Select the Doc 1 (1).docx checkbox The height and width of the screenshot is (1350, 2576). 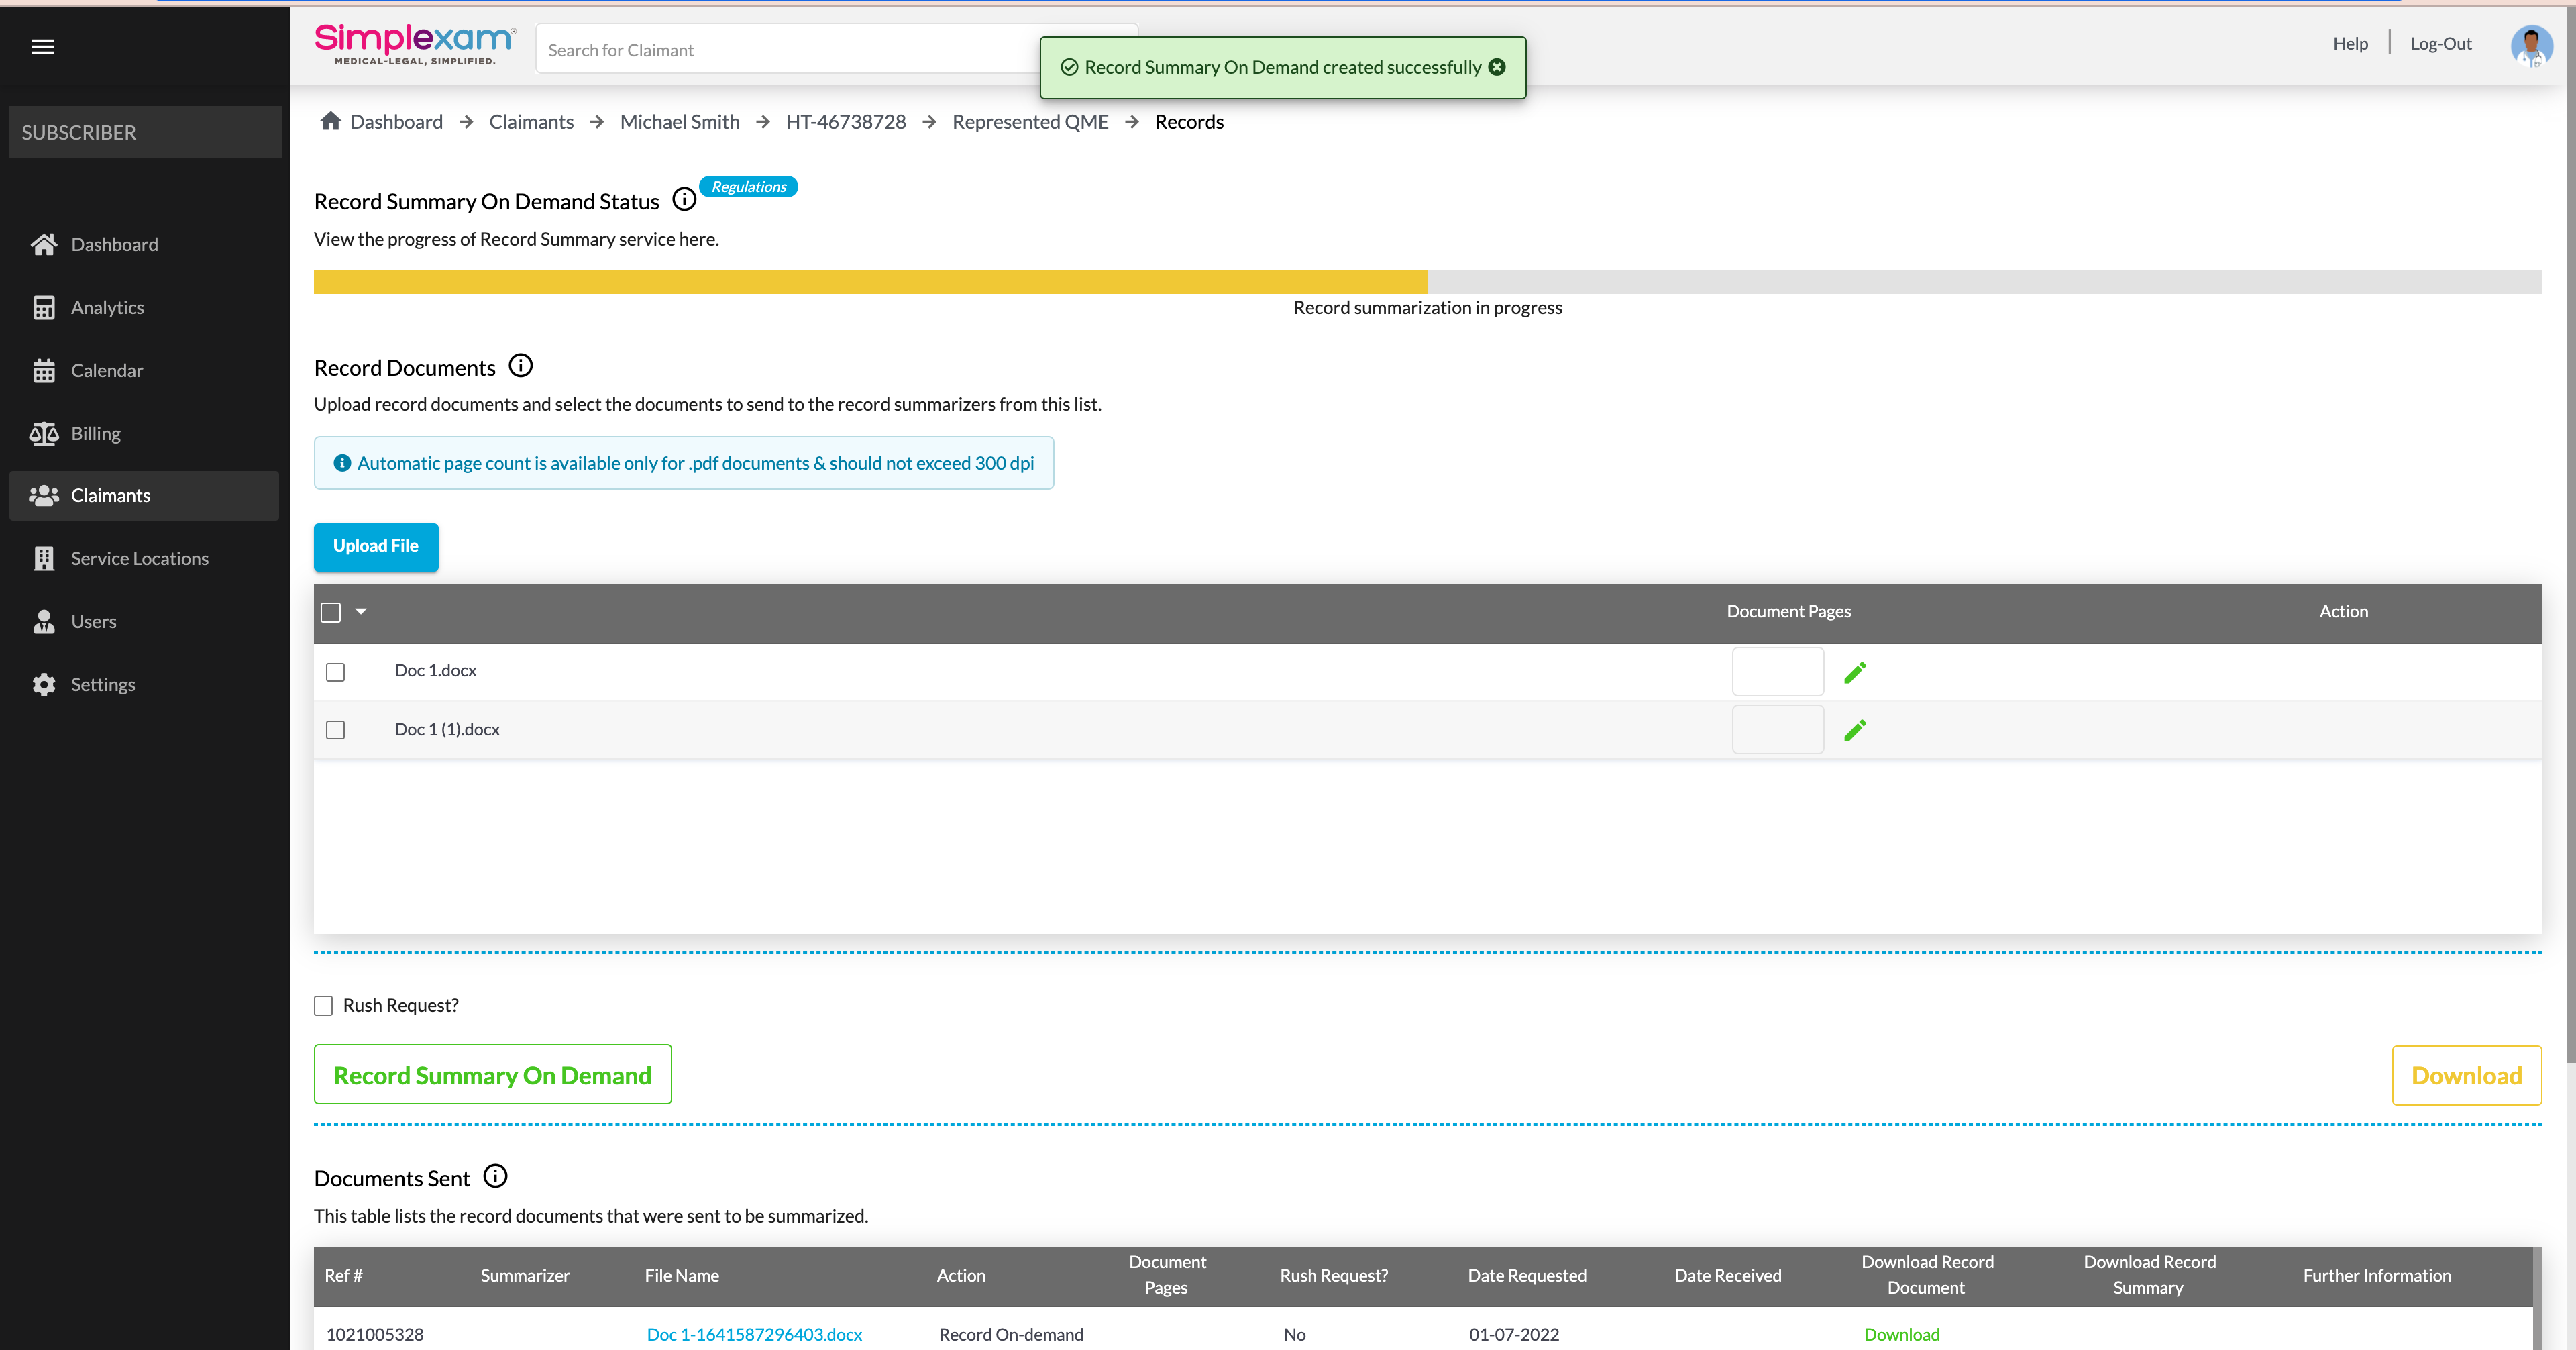point(336,730)
